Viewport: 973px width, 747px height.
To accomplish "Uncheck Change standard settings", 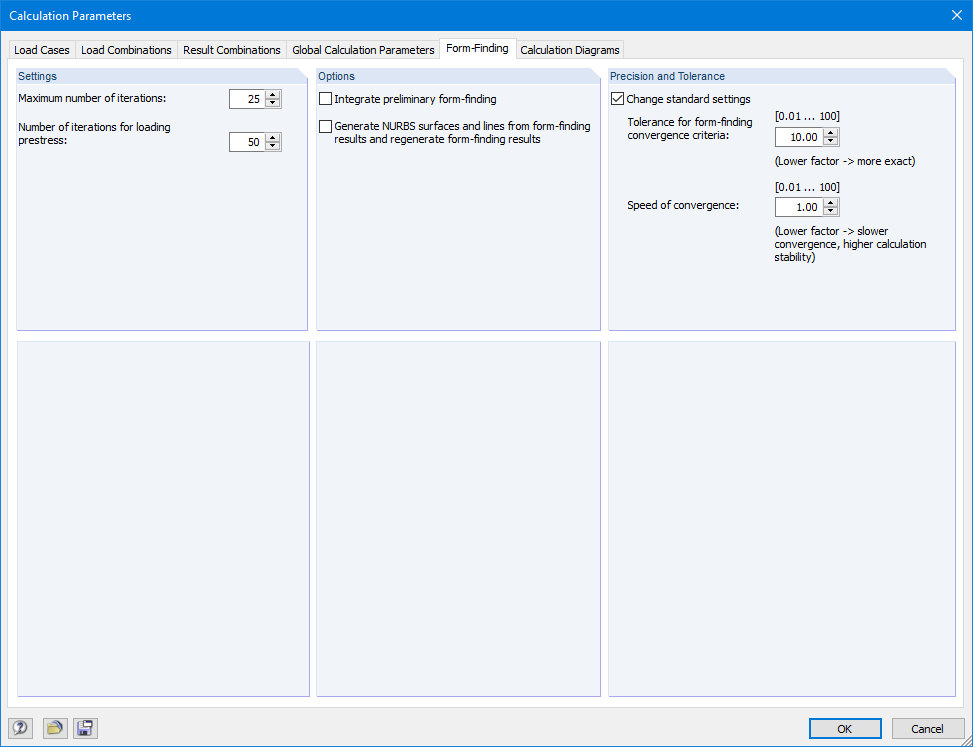I will click(618, 99).
